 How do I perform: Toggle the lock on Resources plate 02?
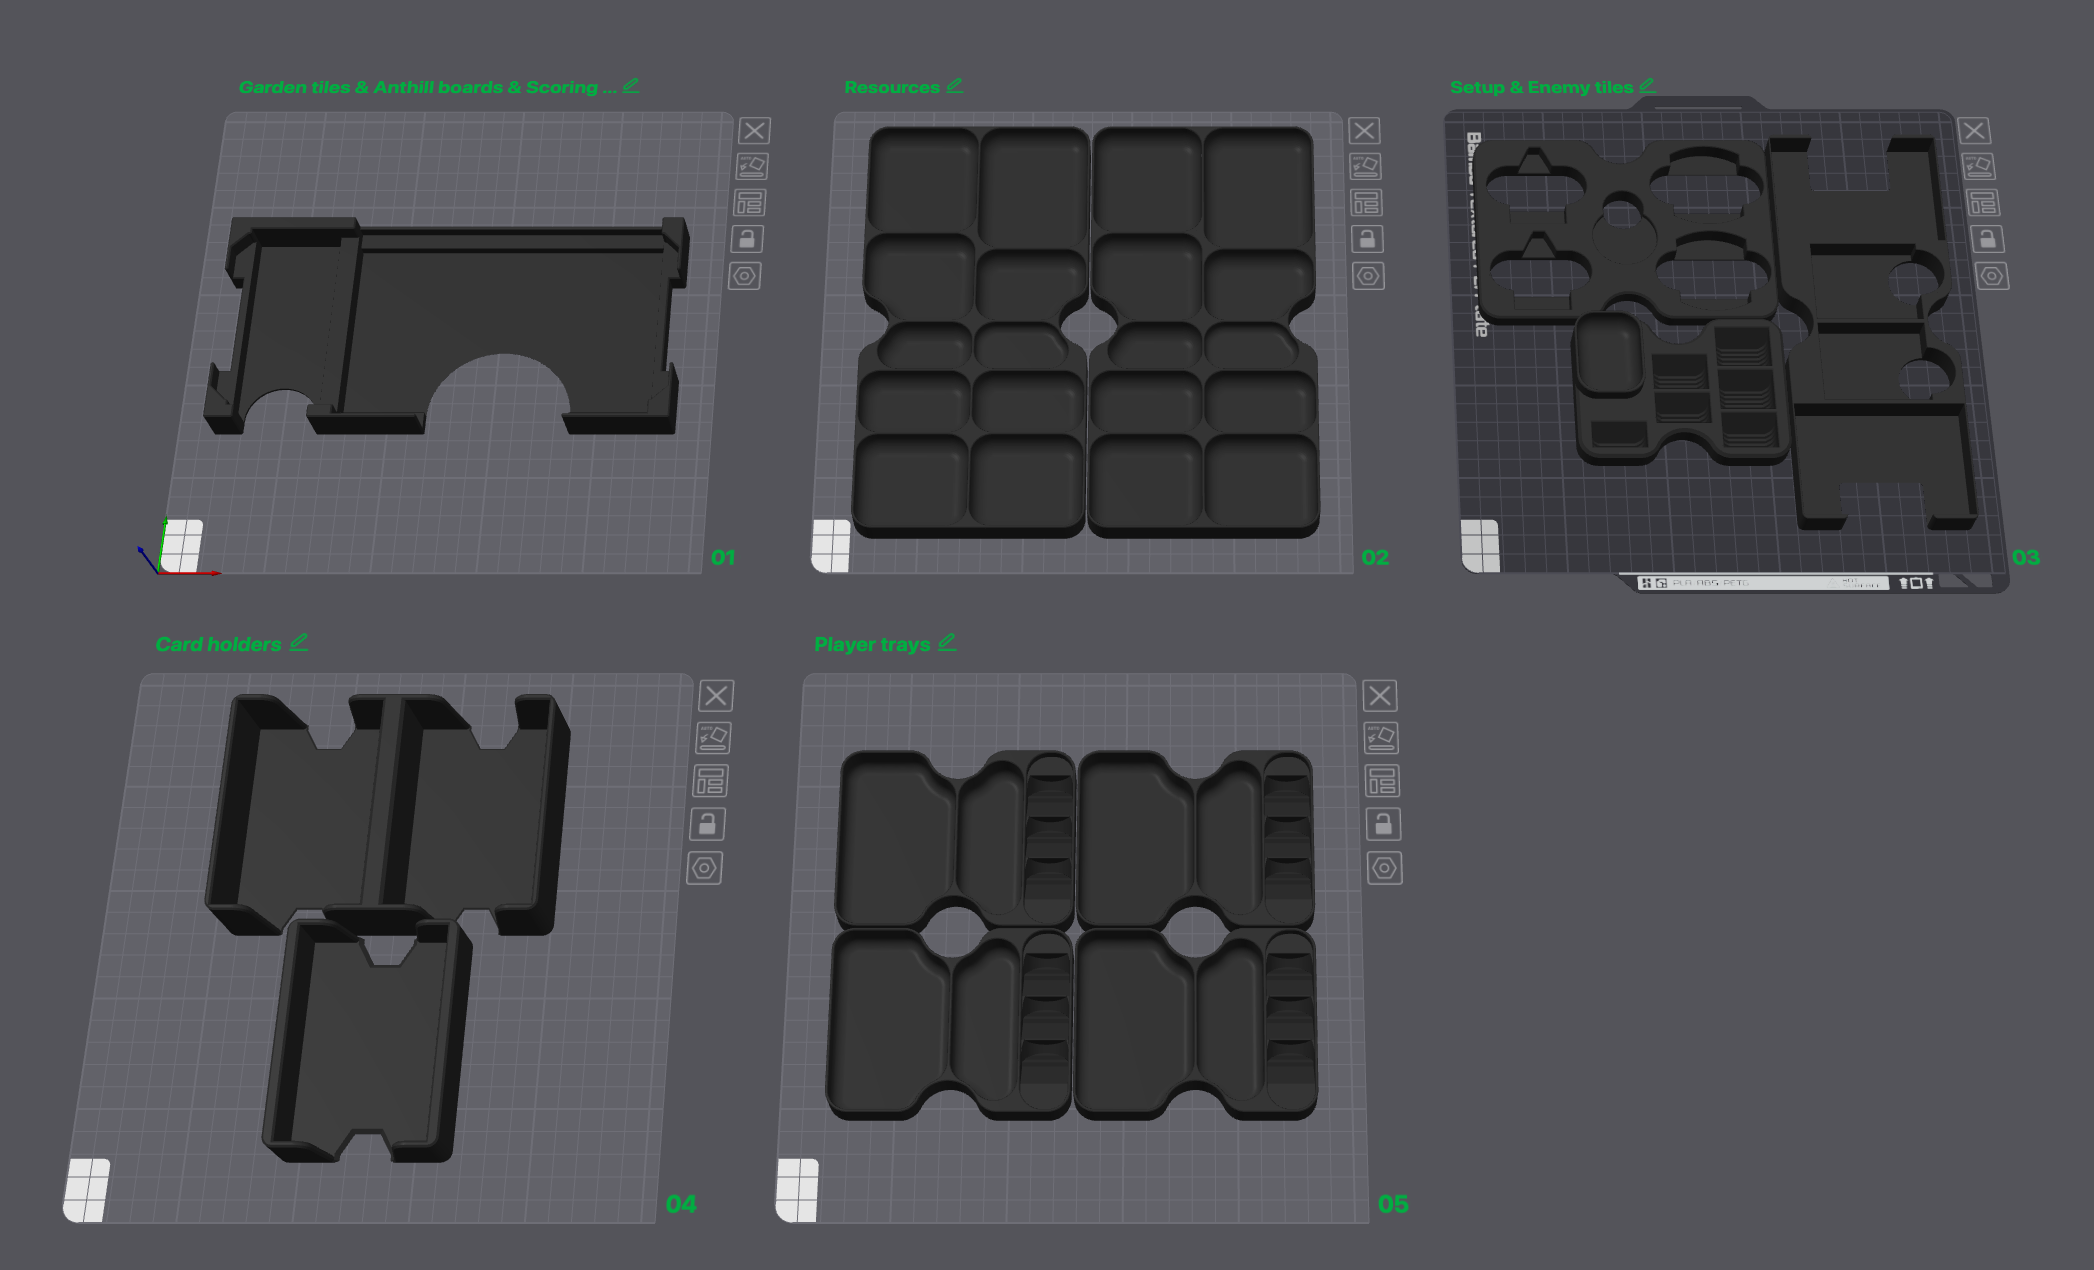click(1367, 239)
